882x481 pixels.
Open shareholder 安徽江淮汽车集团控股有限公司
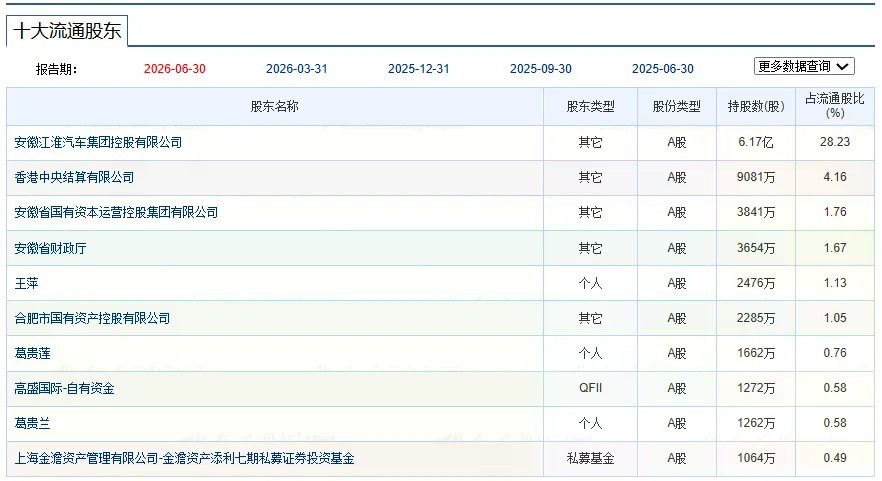coord(98,142)
